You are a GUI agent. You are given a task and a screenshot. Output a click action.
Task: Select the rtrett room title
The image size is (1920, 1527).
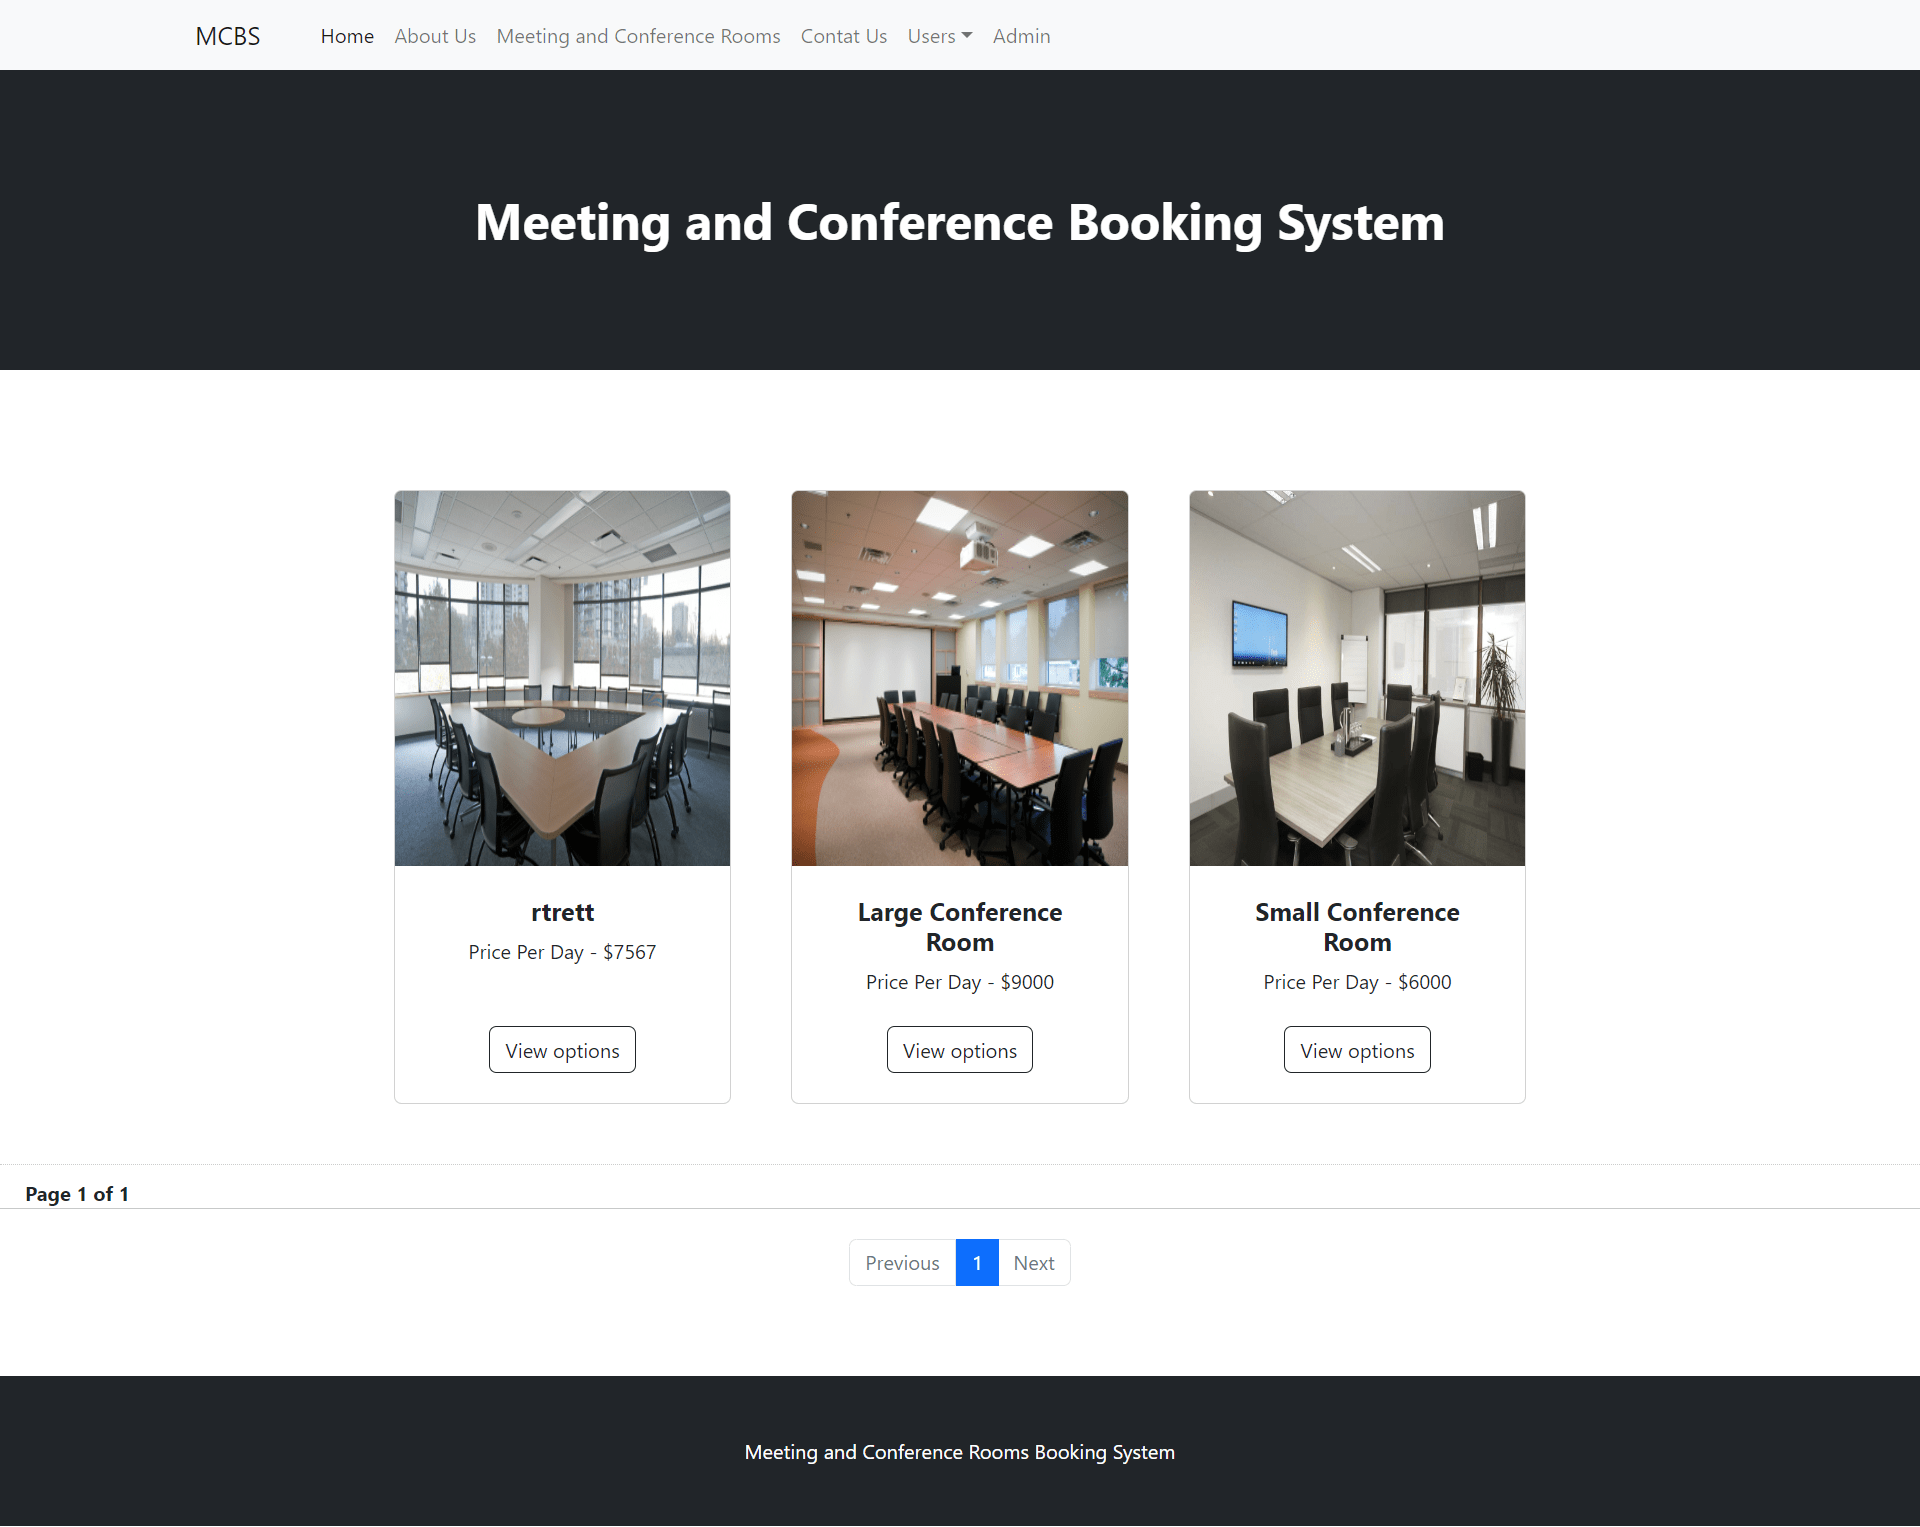[x=562, y=912]
